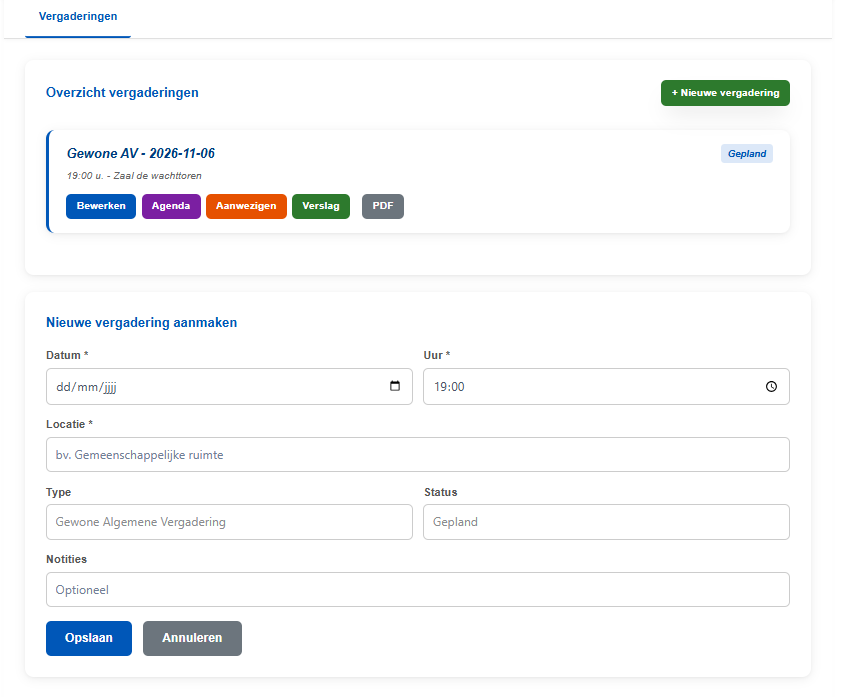Open the Verslag of the meeting
This screenshot has width=842, height=697.
[x=321, y=206]
